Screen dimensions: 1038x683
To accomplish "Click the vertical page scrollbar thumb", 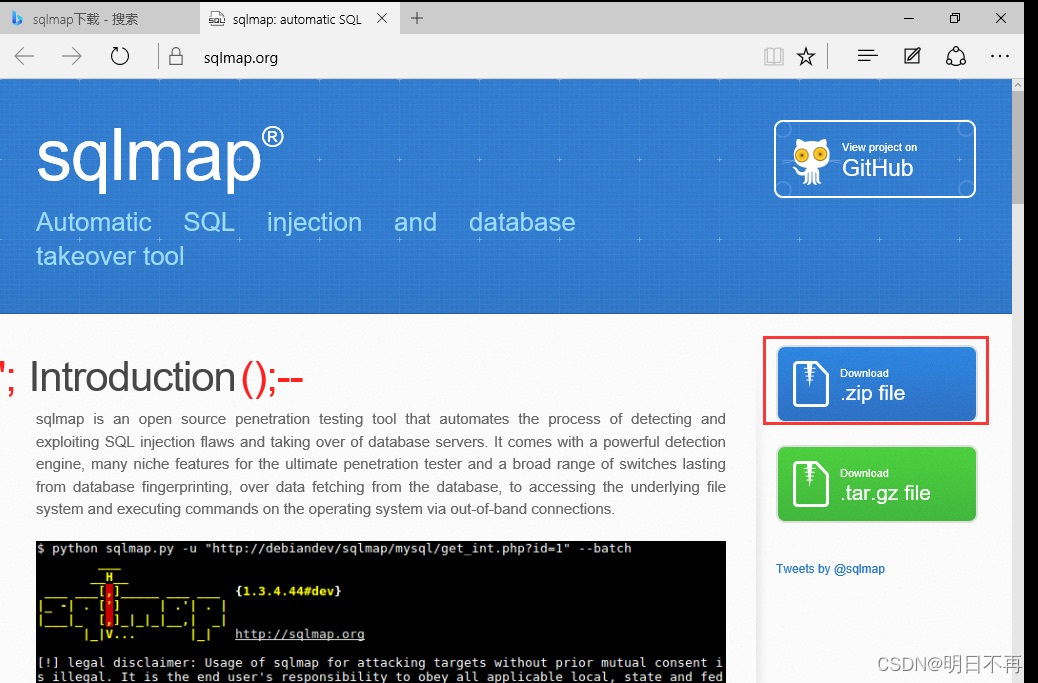I will coord(1018,148).
